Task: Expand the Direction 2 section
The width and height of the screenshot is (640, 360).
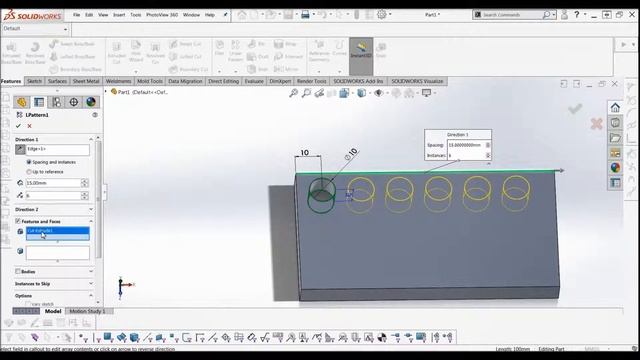Action: [91, 209]
